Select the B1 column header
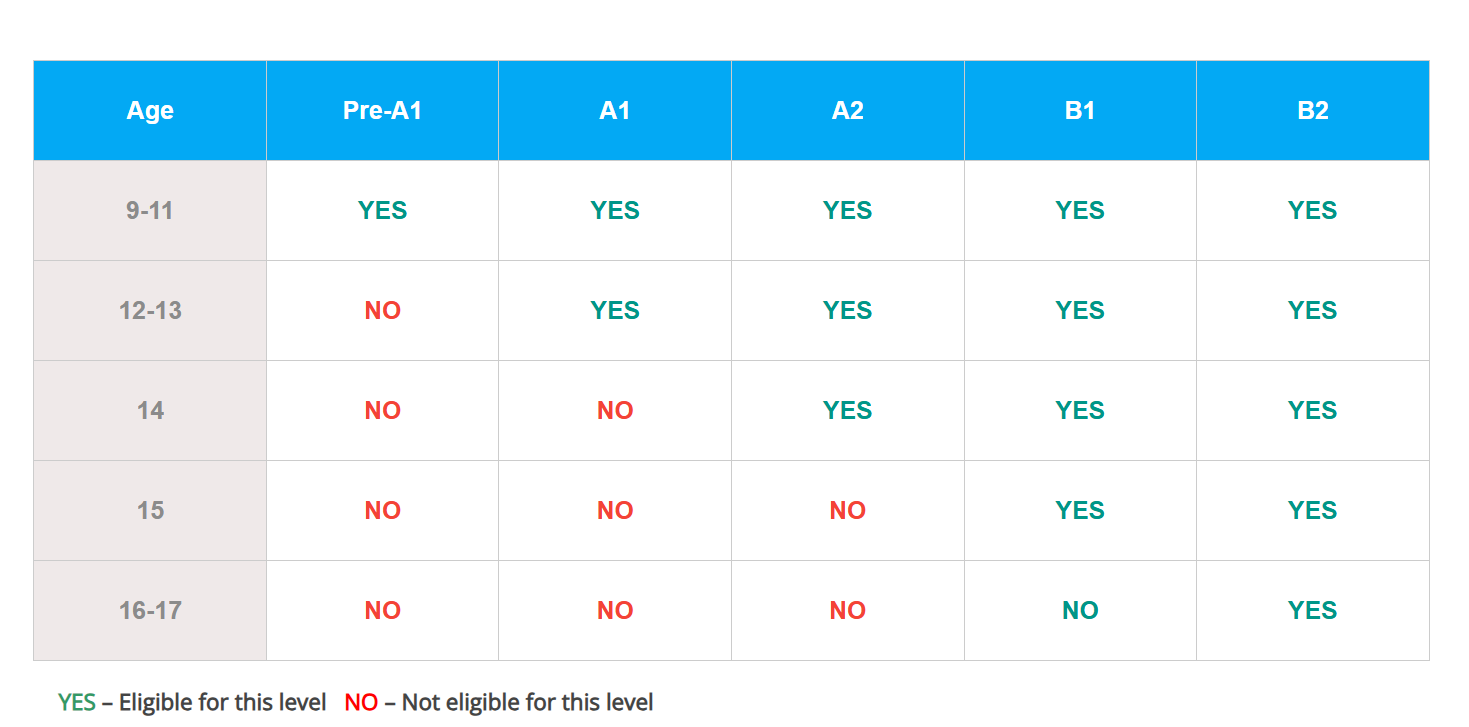 pos(1080,110)
